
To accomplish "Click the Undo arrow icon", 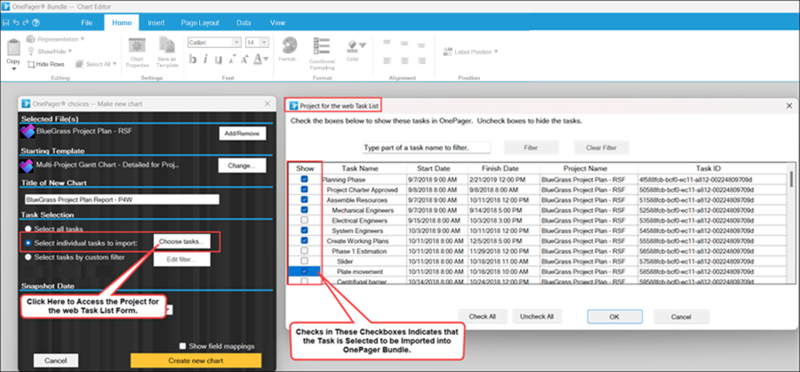I will [16, 23].
